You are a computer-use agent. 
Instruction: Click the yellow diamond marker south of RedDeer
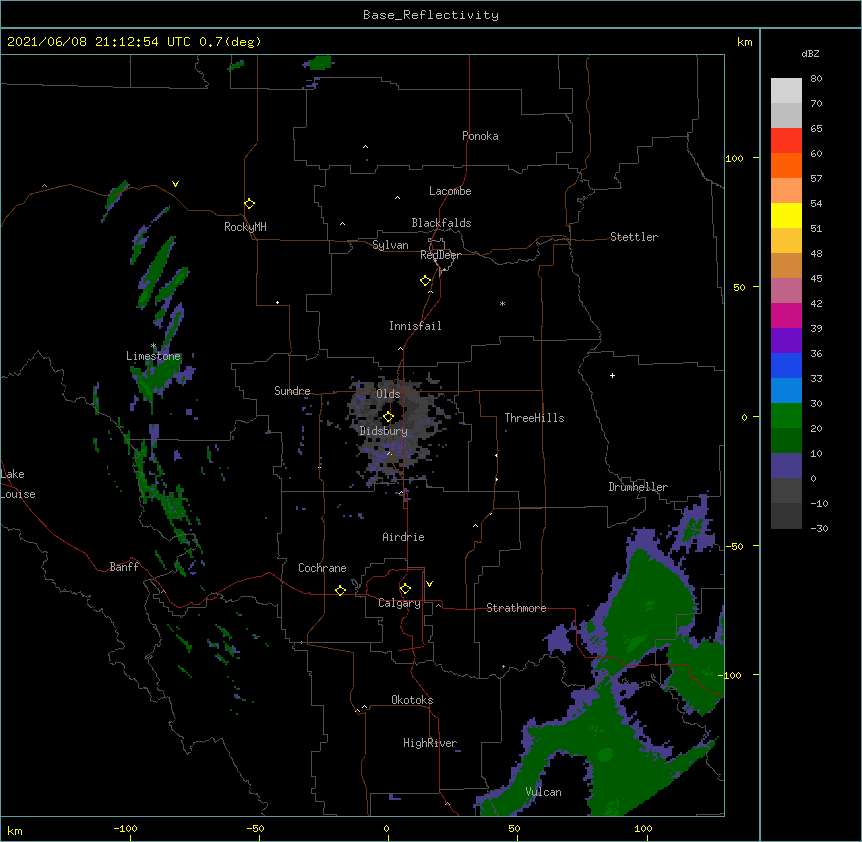(425, 281)
